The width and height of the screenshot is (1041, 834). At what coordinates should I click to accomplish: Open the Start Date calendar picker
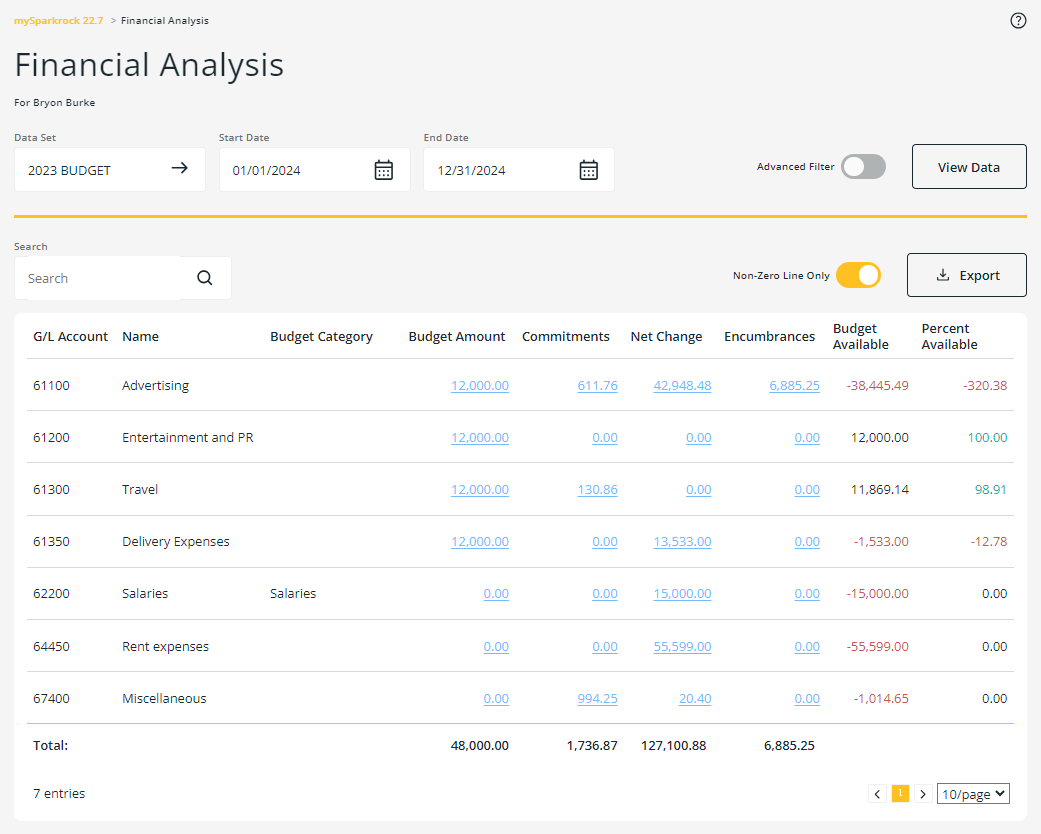pos(384,169)
